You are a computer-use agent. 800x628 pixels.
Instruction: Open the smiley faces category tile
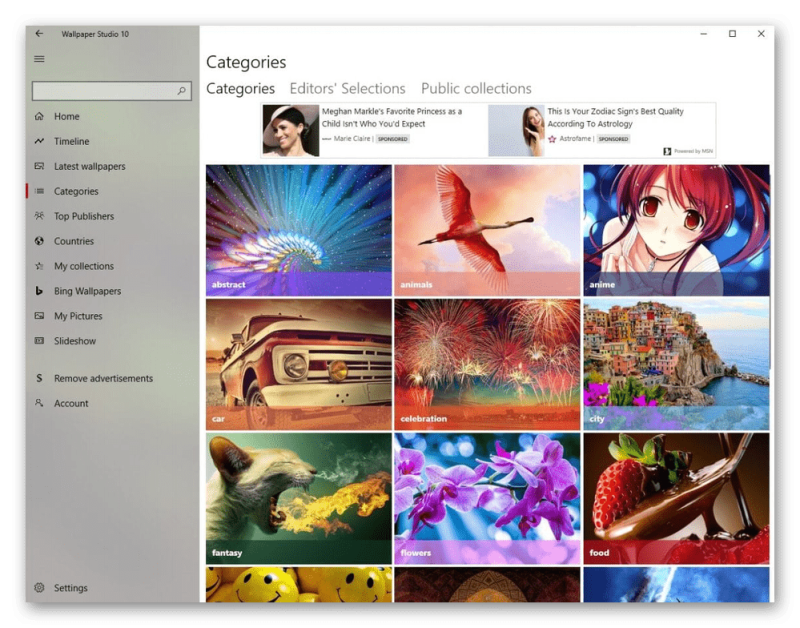point(299,585)
